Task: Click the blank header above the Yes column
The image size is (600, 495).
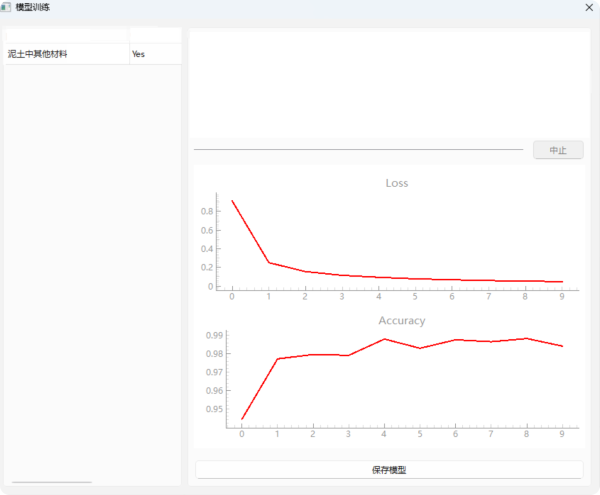Action: (x=154, y=35)
